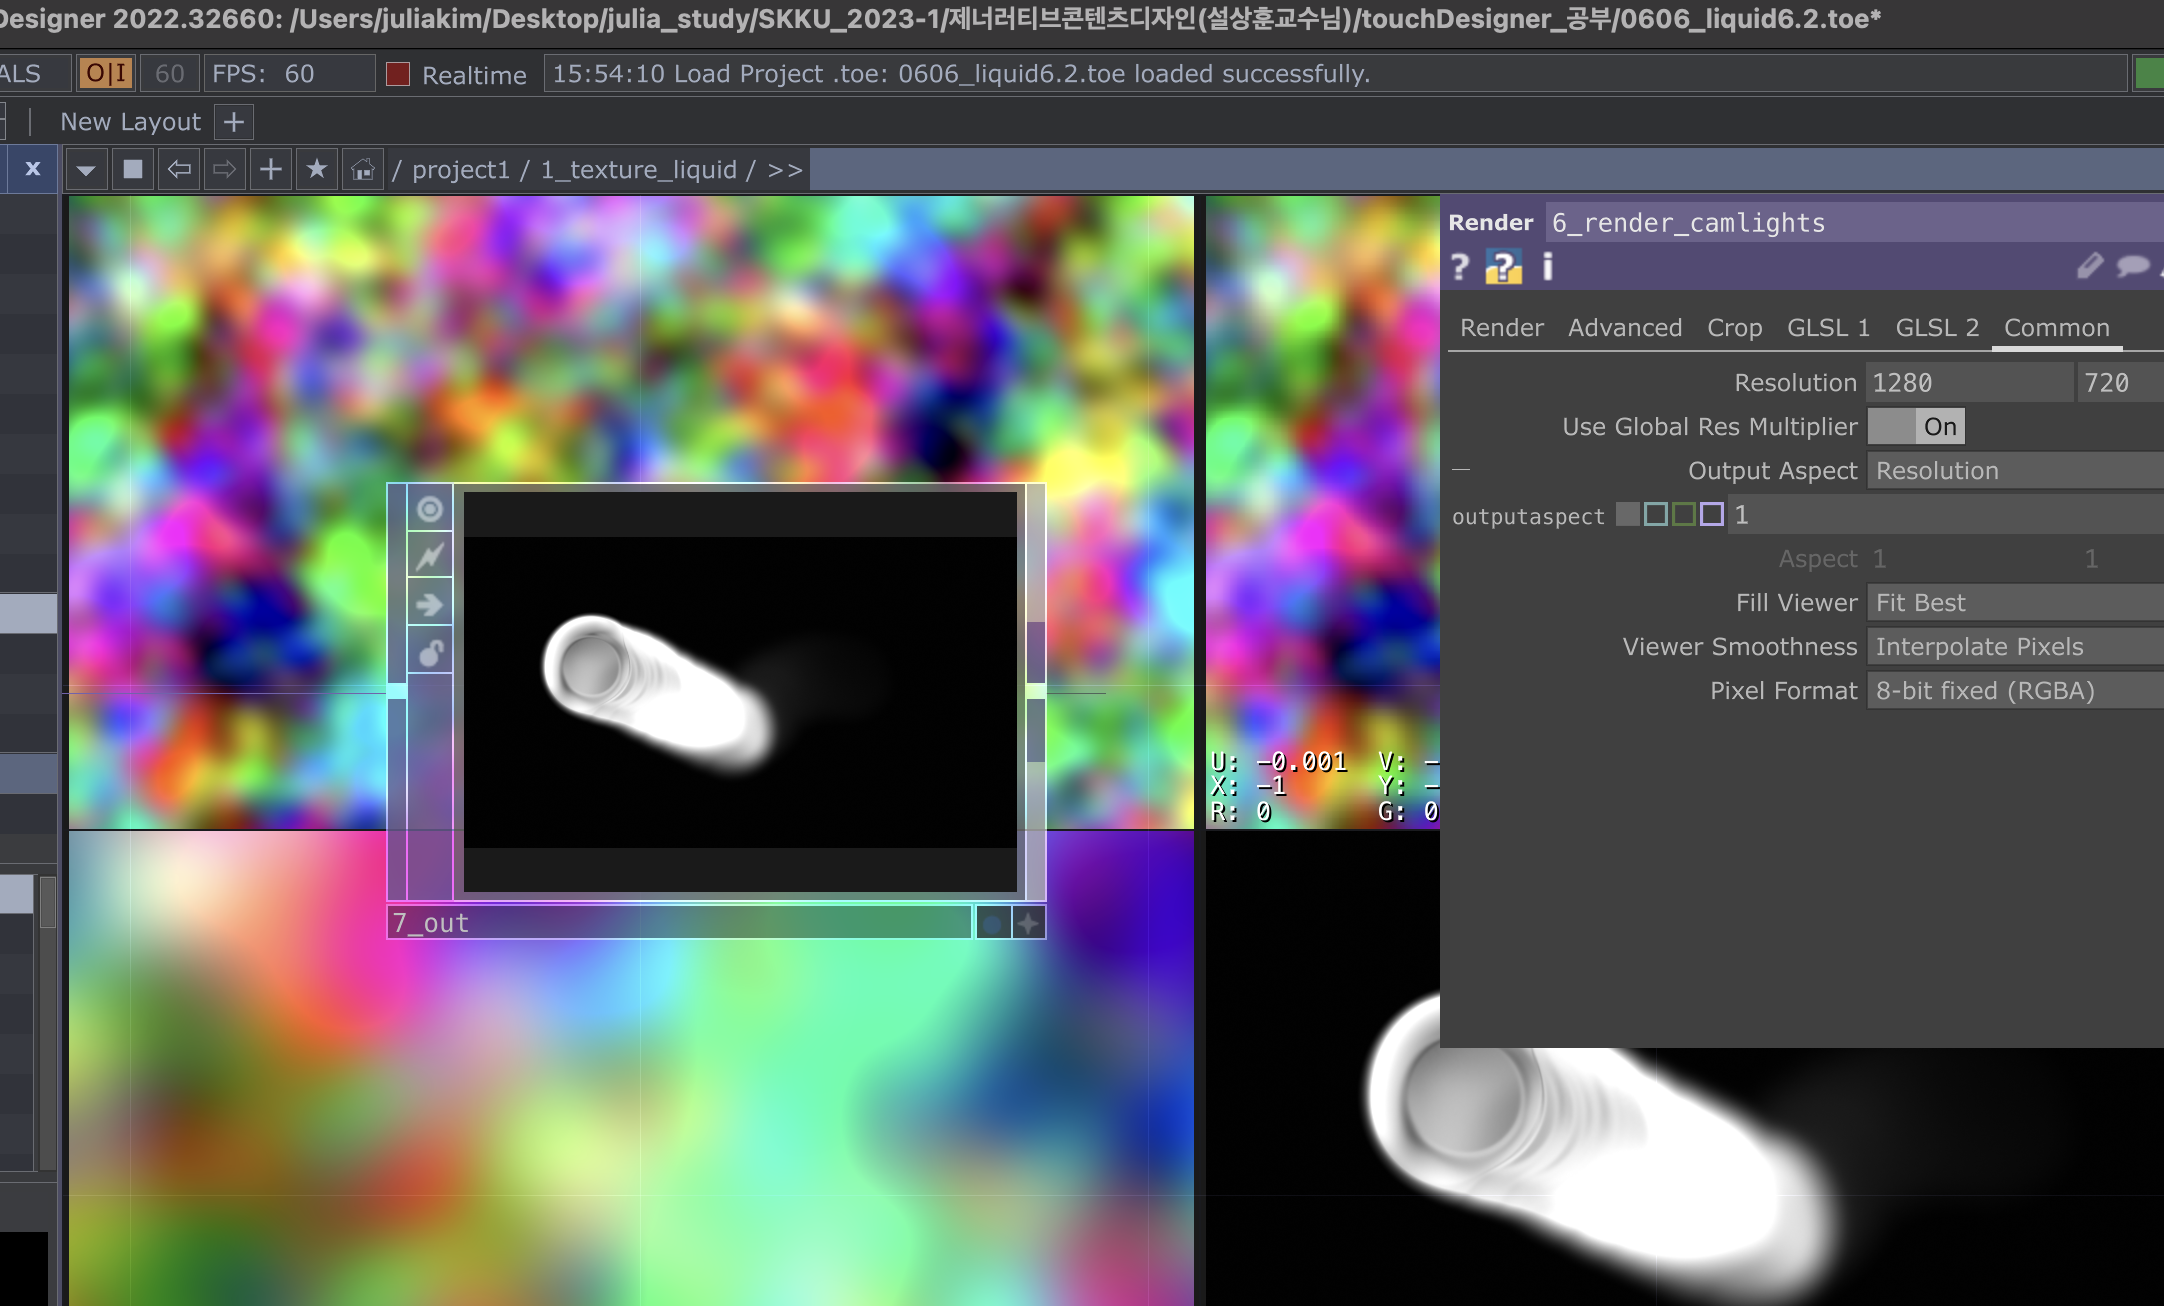Open operator help question mark icon
Viewport: 2164px width, 1306px height.
point(1460,267)
